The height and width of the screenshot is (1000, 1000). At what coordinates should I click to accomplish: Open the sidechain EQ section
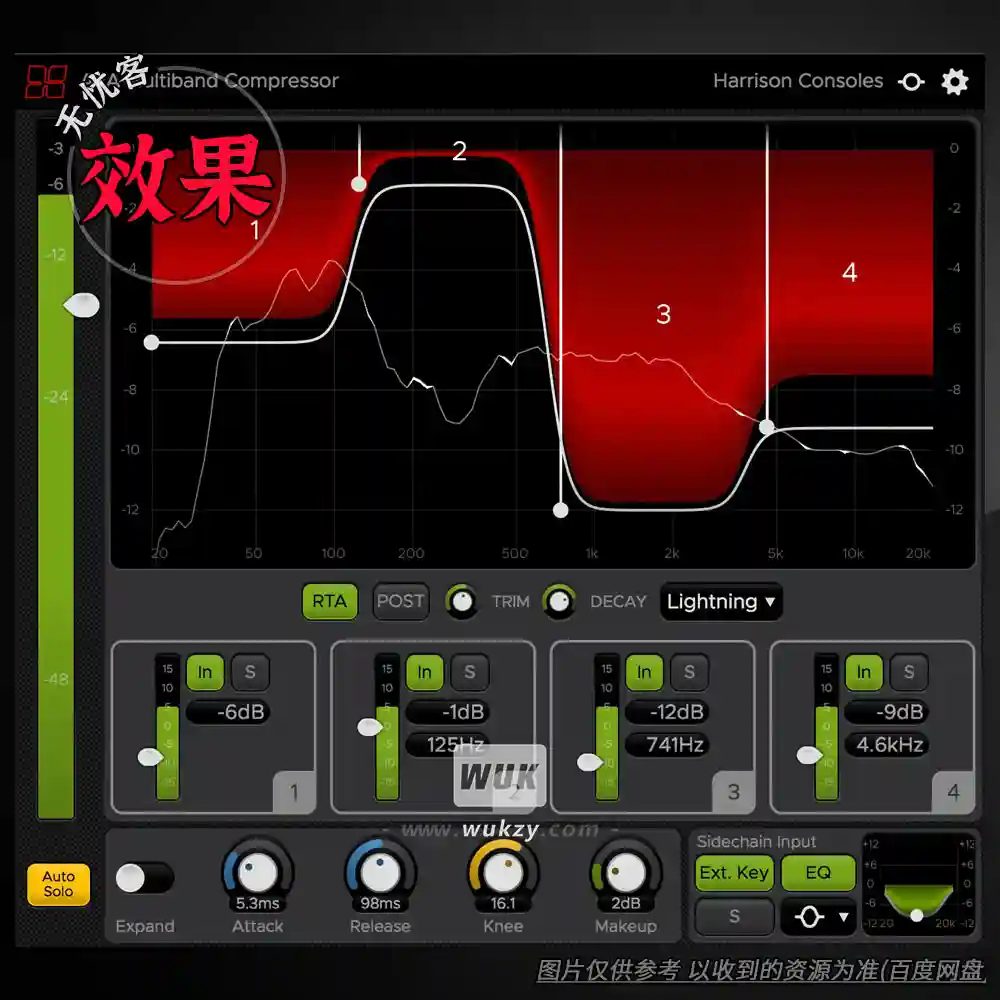point(818,873)
